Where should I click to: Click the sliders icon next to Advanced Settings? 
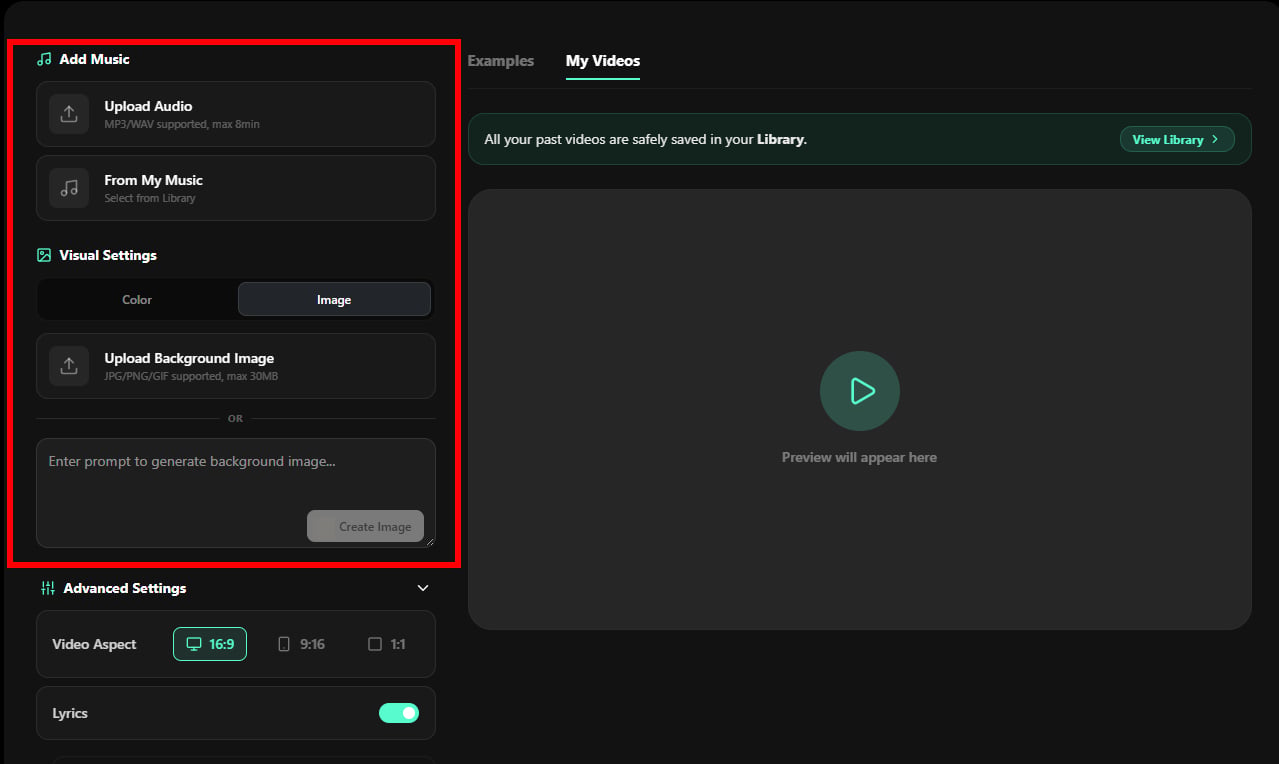point(48,588)
